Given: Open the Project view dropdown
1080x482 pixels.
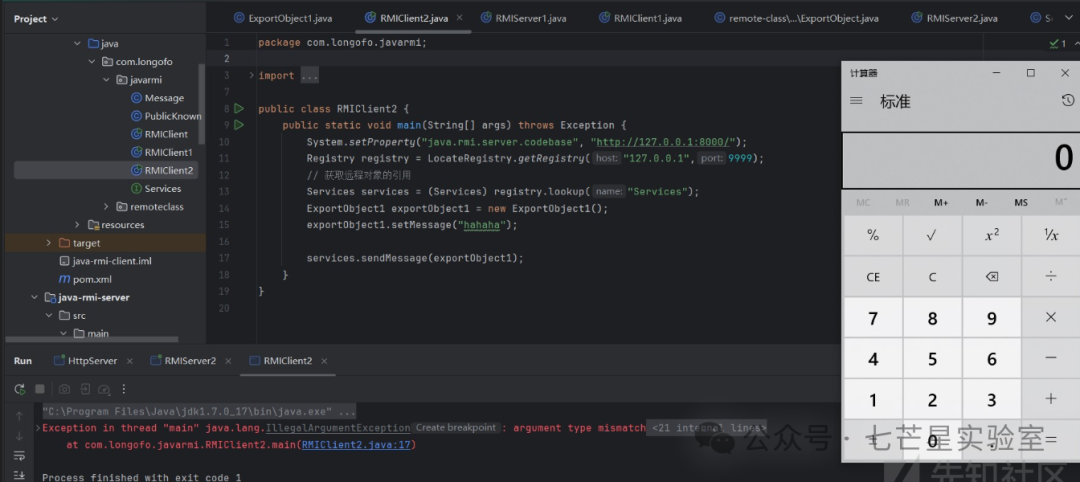Looking at the screenshot, I should click(x=36, y=19).
